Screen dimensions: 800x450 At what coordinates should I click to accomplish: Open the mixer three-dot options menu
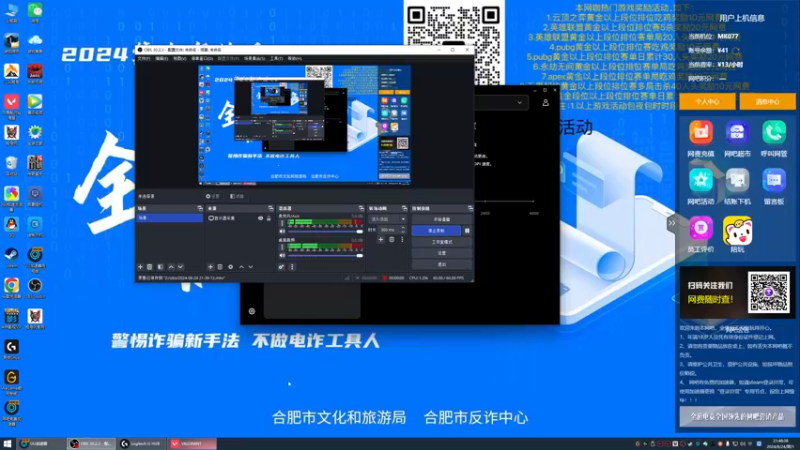292,267
